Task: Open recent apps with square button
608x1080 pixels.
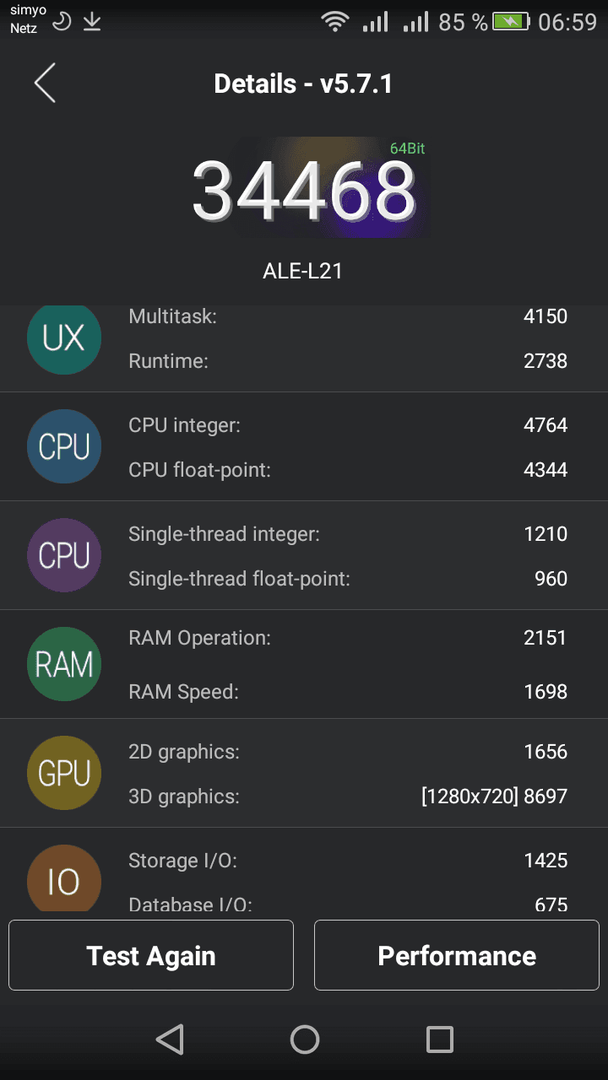Action: 439,1039
